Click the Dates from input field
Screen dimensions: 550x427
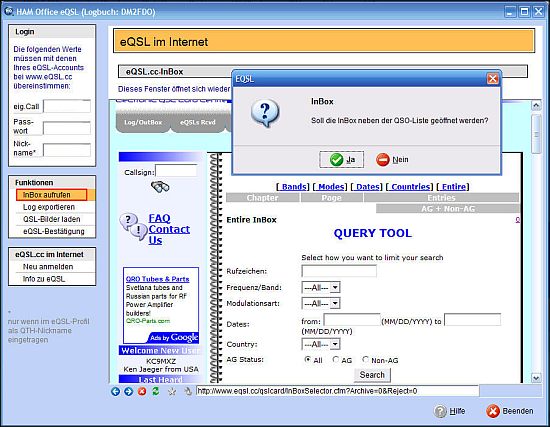pos(352,320)
